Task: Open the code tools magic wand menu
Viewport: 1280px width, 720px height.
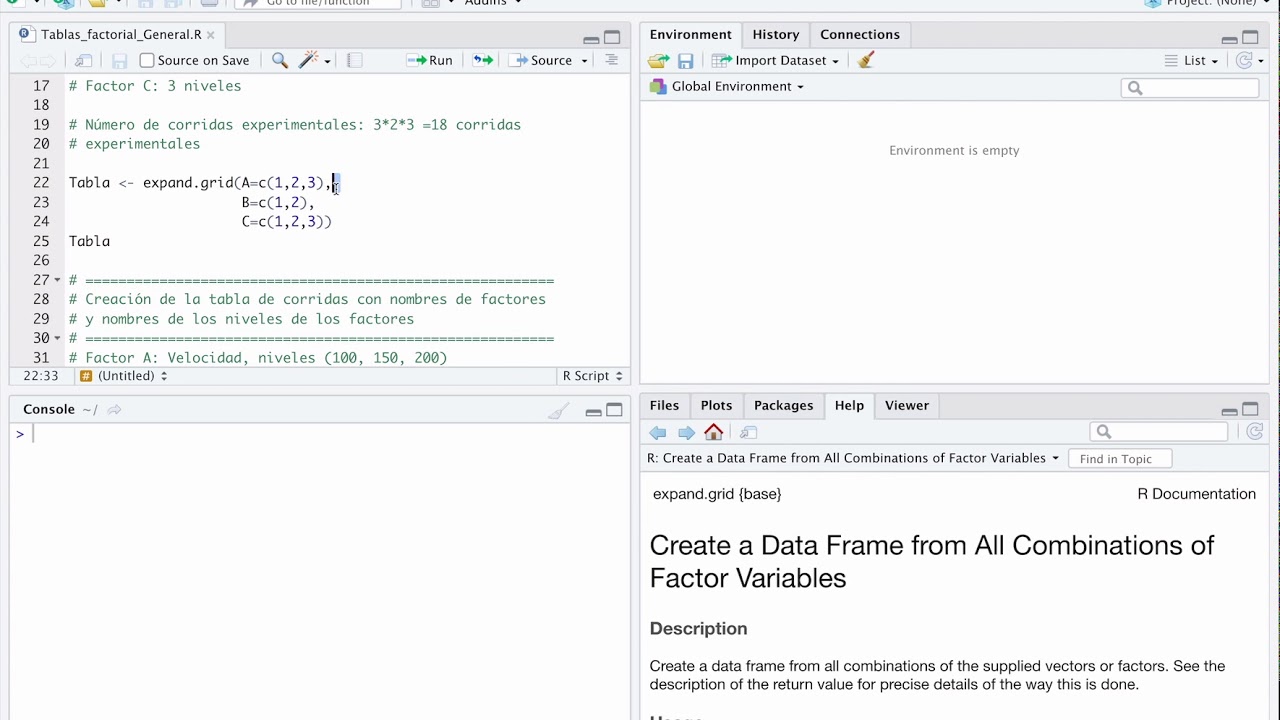Action: tap(314, 60)
